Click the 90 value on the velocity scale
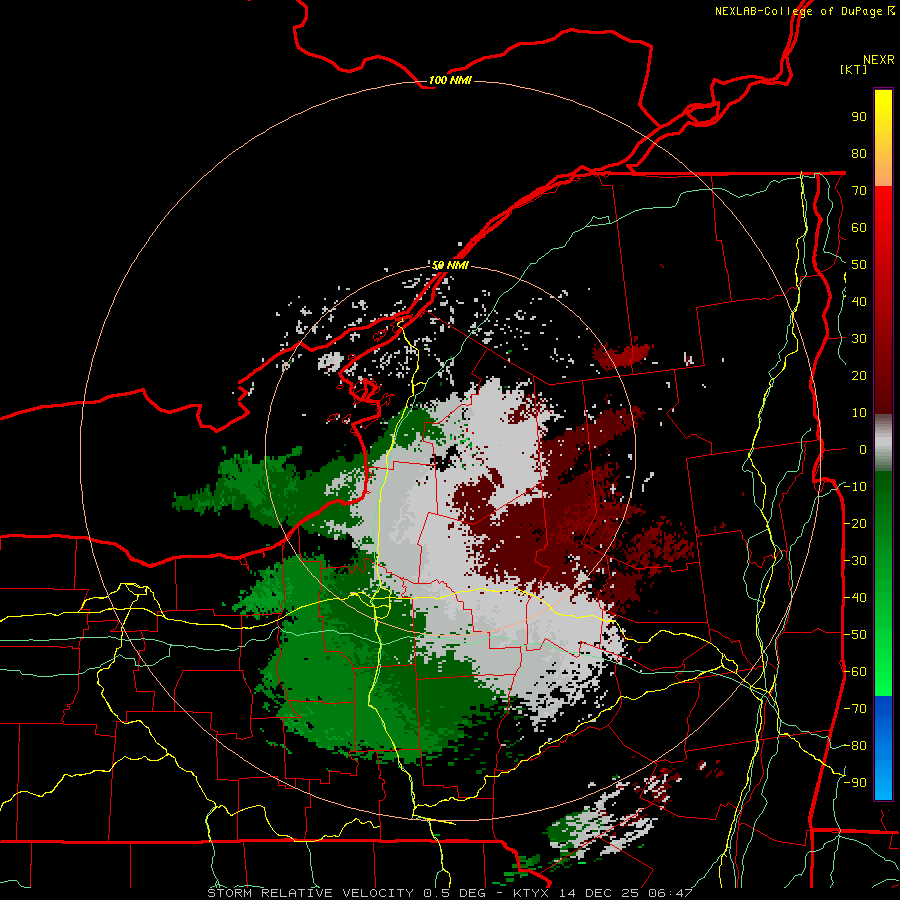Viewport: 900px width, 900px height. point(859,117)
